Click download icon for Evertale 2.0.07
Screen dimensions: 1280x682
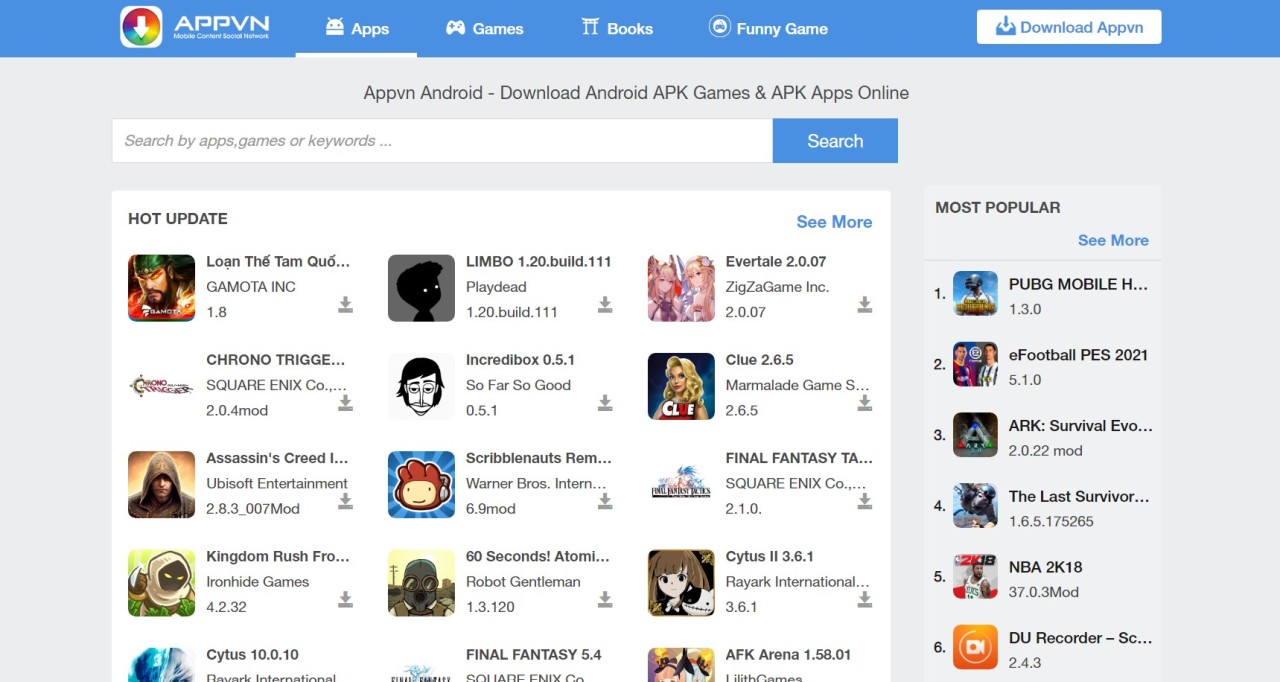pos(865,305)
